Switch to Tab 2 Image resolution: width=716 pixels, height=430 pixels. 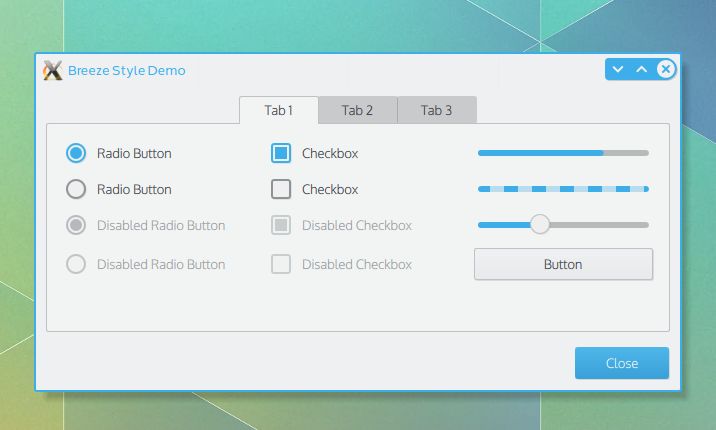[358, 110]
